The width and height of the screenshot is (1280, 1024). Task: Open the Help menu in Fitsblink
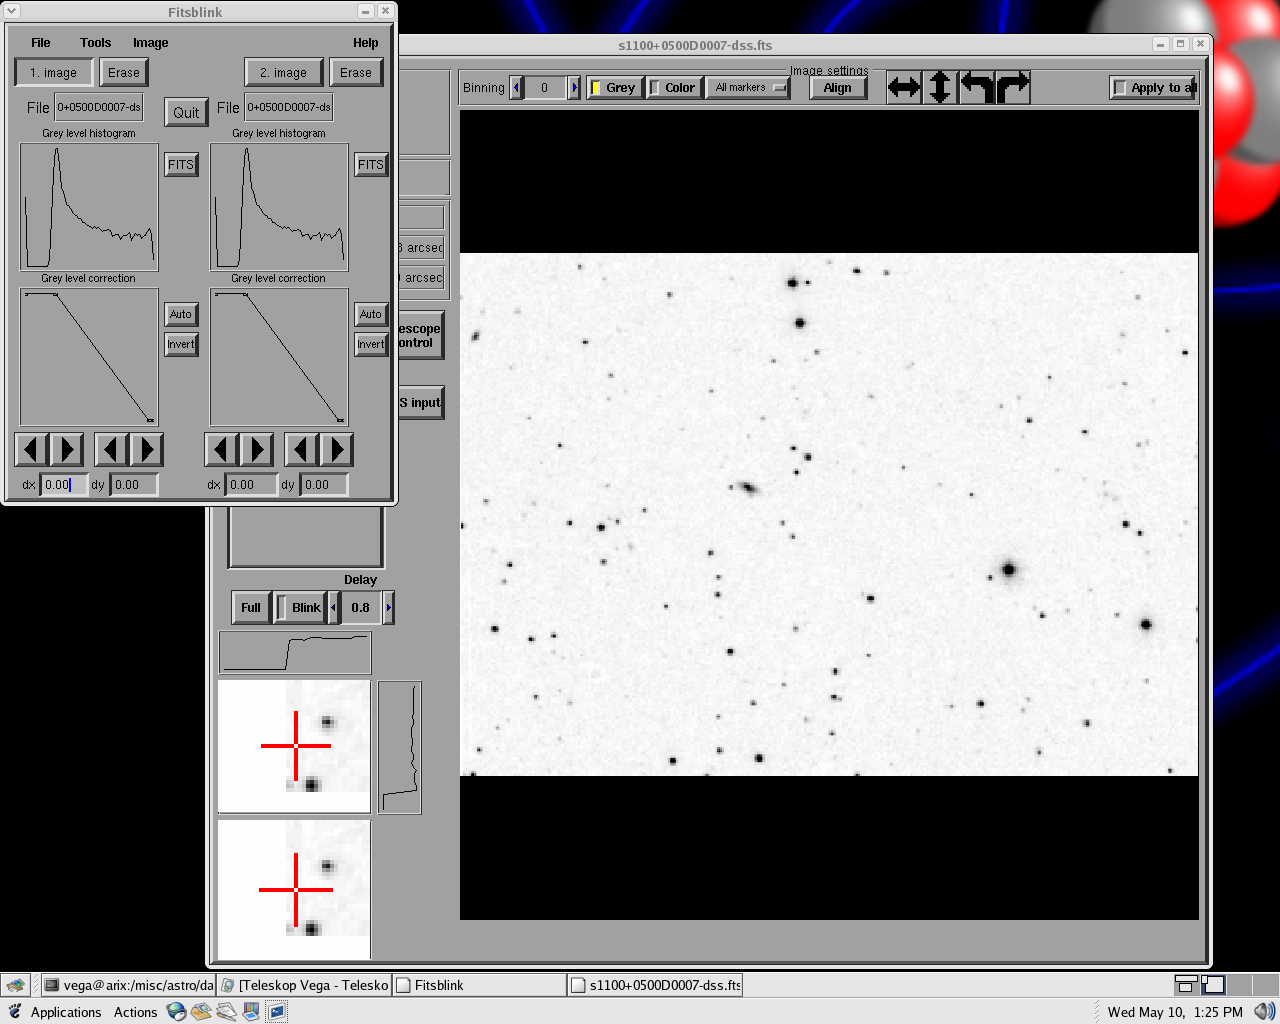coord(366,43)
